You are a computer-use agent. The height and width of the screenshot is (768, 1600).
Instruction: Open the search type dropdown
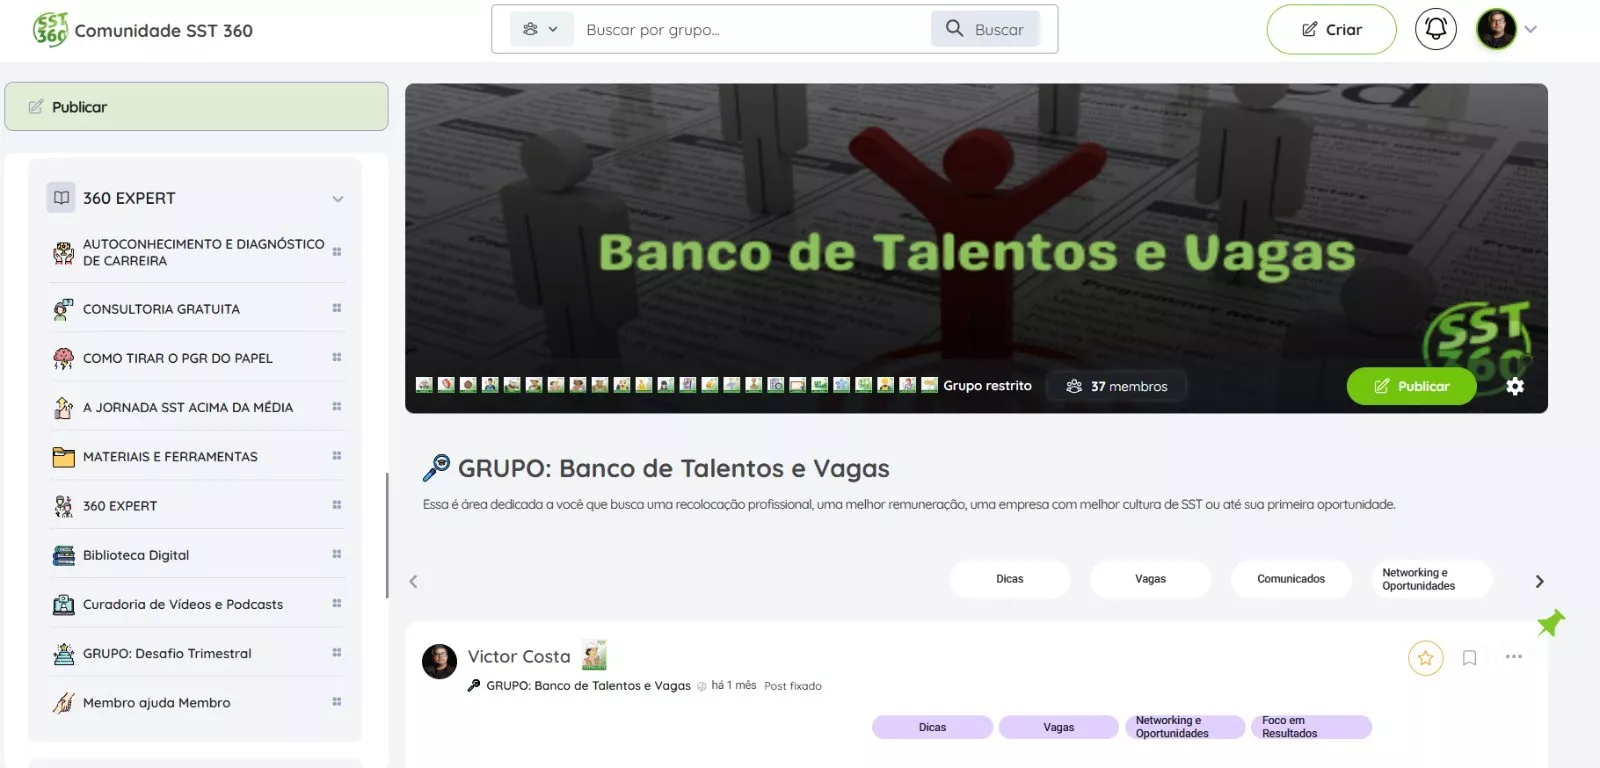541,29
